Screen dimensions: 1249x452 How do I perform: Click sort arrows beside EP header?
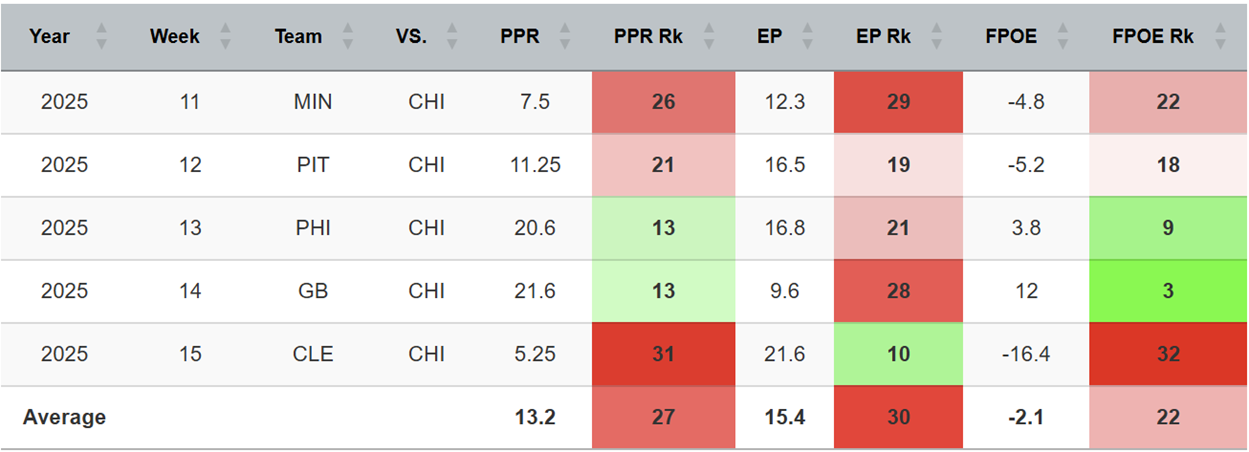tap(805, 37)
